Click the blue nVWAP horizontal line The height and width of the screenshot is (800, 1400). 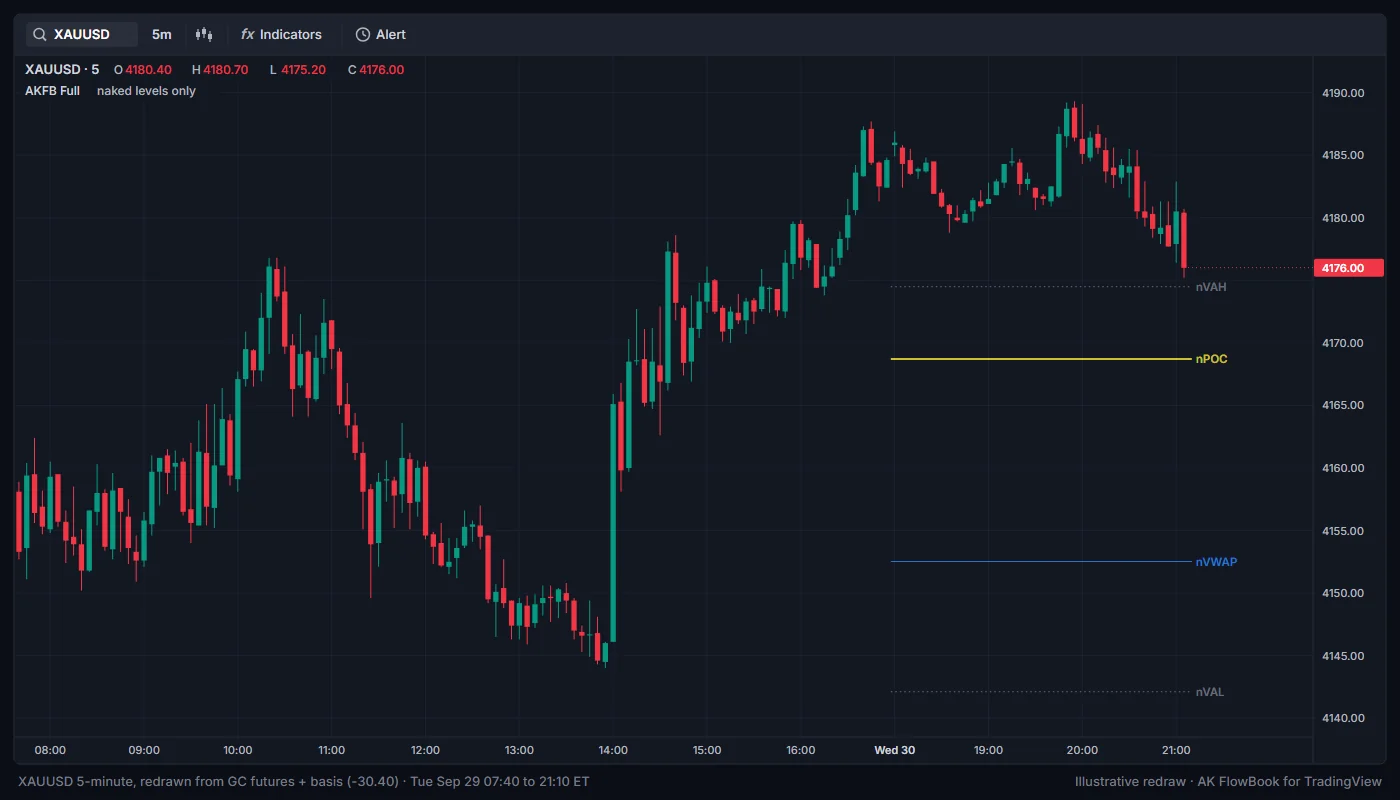point(1040,562)
